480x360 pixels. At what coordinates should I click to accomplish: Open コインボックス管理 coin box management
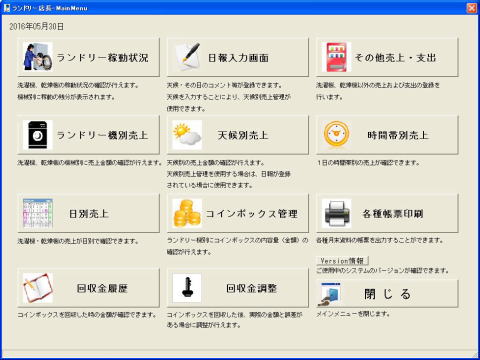(238, 213)
